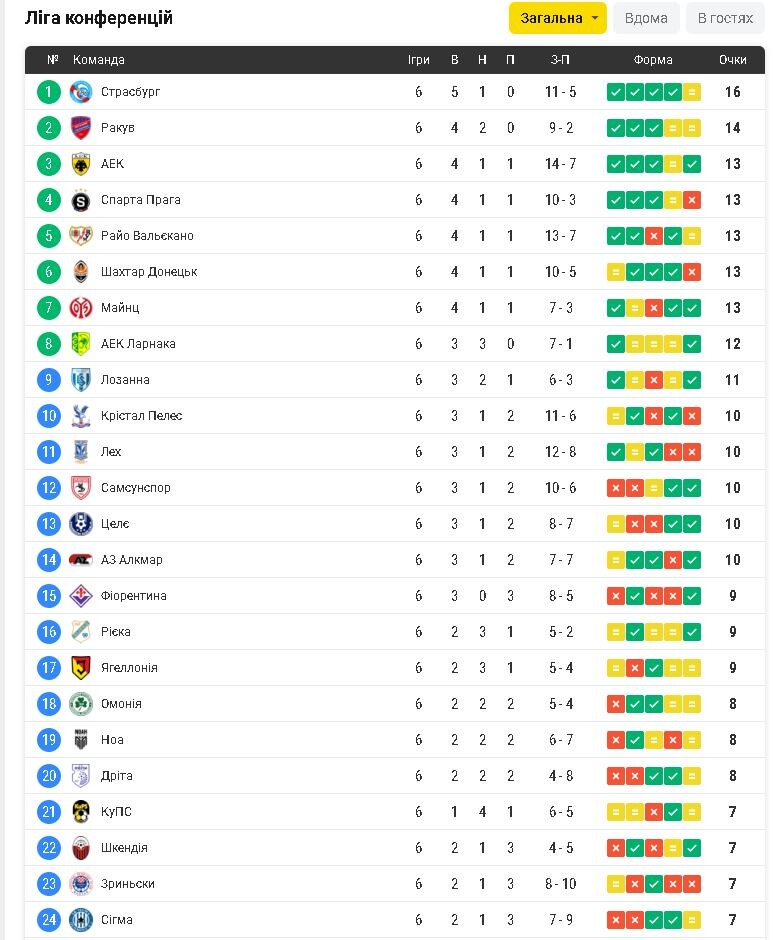Click the Страсбург club logo icon

[81, 92]
